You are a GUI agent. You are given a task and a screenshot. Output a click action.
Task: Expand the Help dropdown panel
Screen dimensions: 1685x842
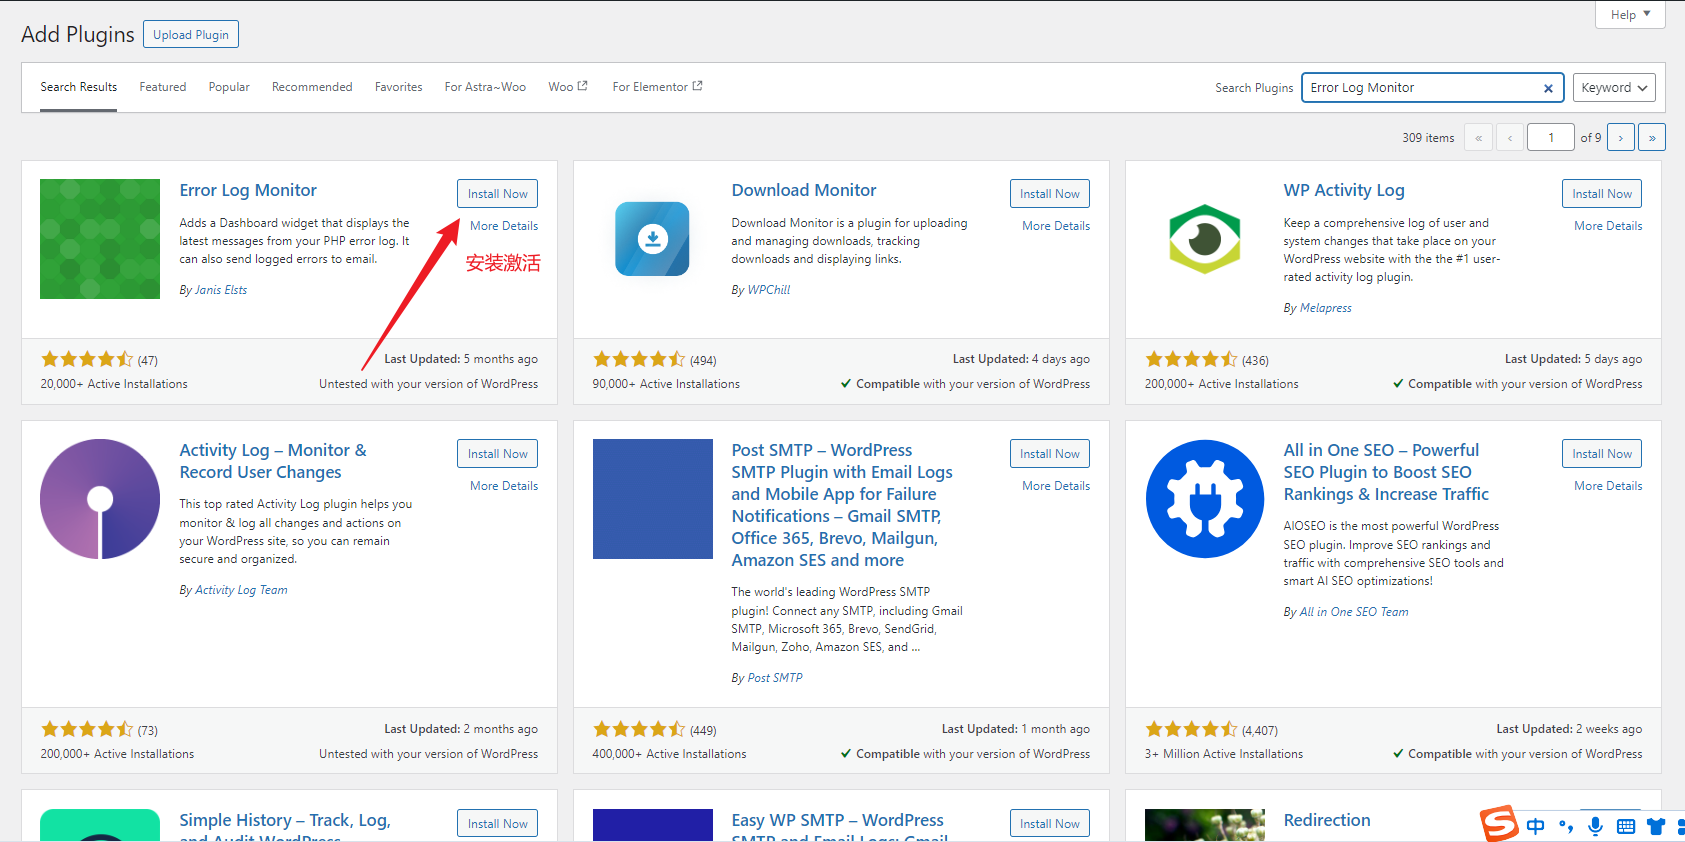coord(1629,15)
